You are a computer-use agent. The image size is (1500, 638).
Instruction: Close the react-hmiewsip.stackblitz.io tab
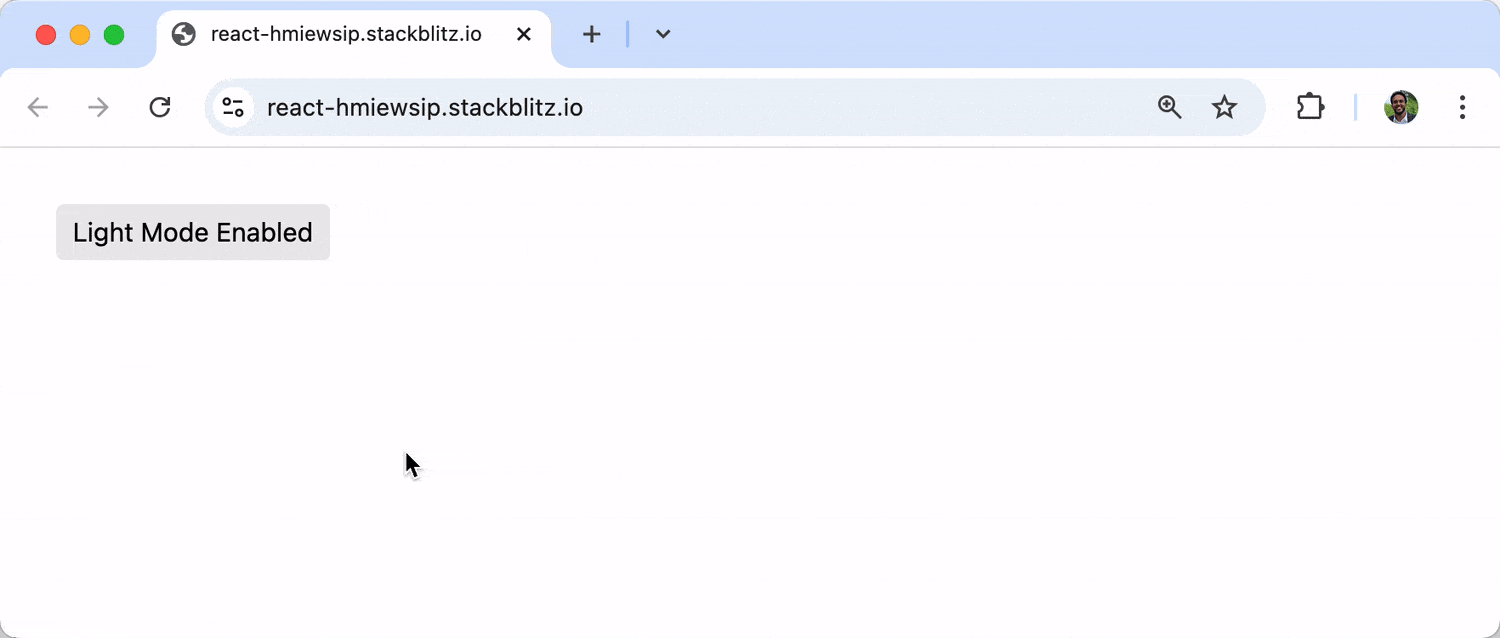click(x=524, y=35)
